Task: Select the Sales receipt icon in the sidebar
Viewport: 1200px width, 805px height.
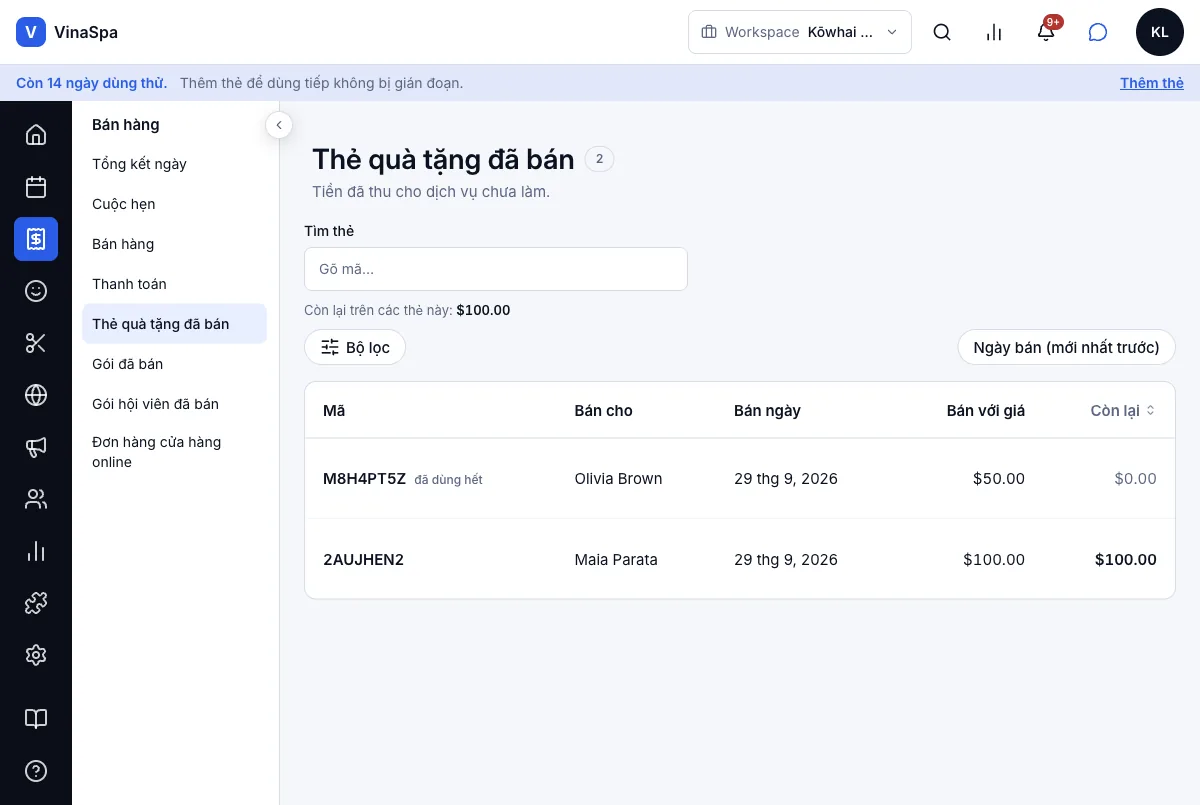Action: 36,239
